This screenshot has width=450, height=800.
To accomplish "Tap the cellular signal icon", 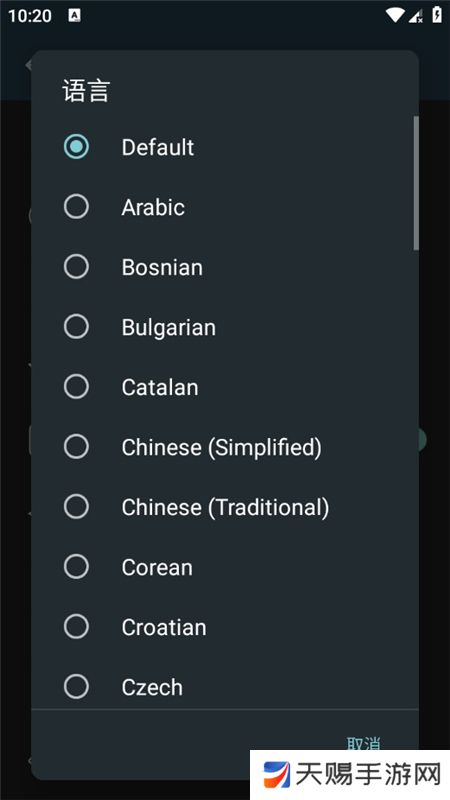I will point(416,15).
